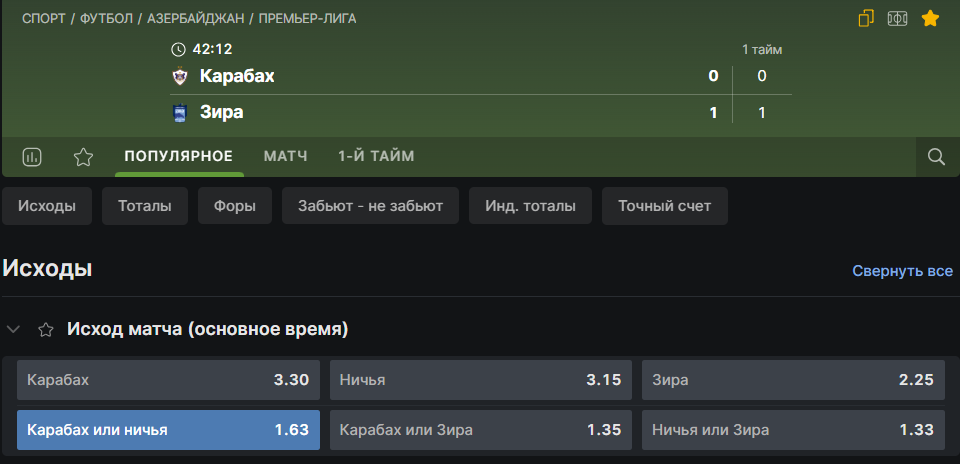
Task: Pick the Ничья 3.15 odds
Action: (x=480, y=380)
